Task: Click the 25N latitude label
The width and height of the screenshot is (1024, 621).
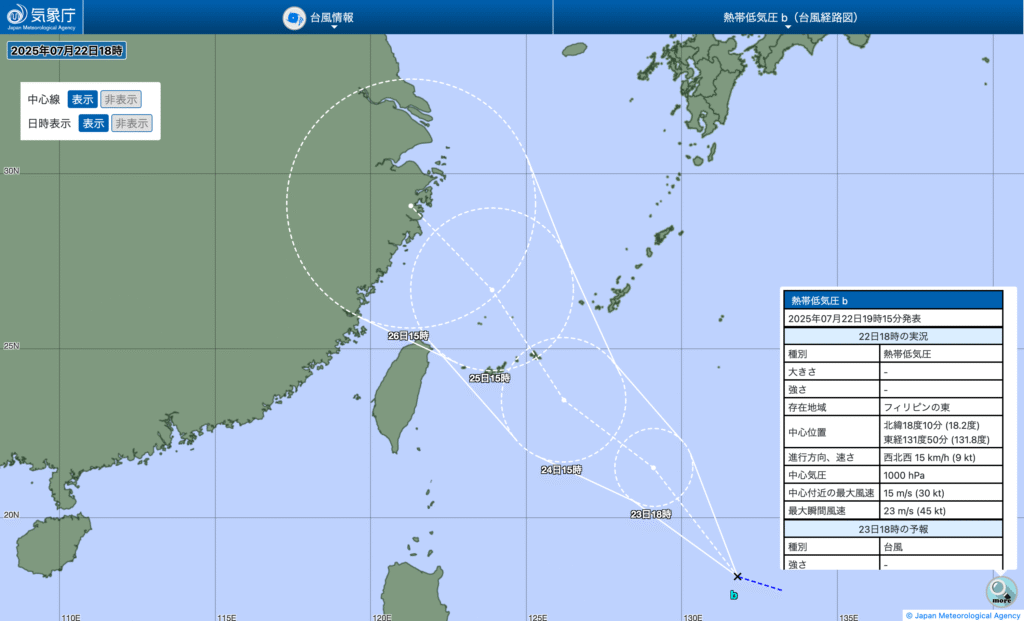Action: click(x=12, y=345)
